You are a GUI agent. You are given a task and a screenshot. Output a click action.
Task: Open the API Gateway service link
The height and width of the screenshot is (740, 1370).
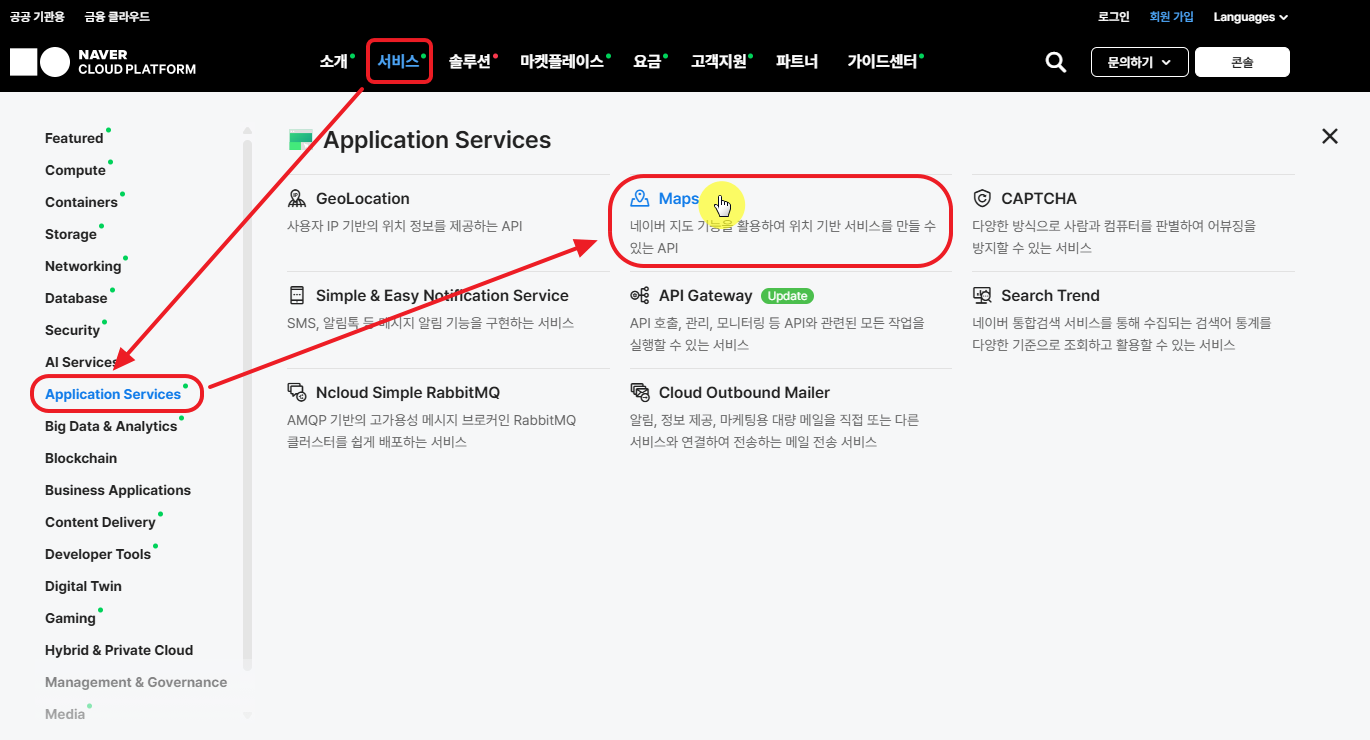click(x=705, y=295)
